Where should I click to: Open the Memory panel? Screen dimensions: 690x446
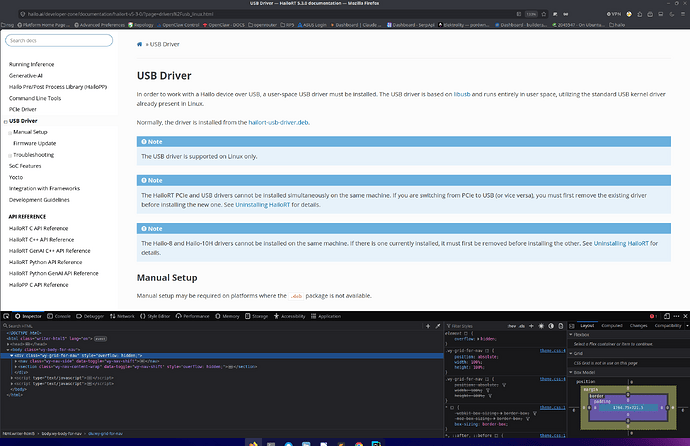click(227, 316)
